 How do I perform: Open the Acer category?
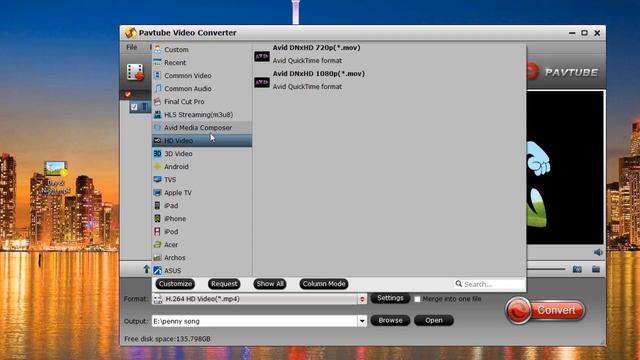(202, 245)
